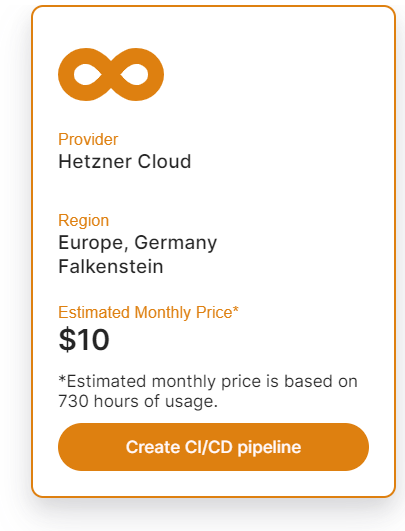Click the orange infinity logo icon
This screenshot has width=405, height=531.
(111, 75)
